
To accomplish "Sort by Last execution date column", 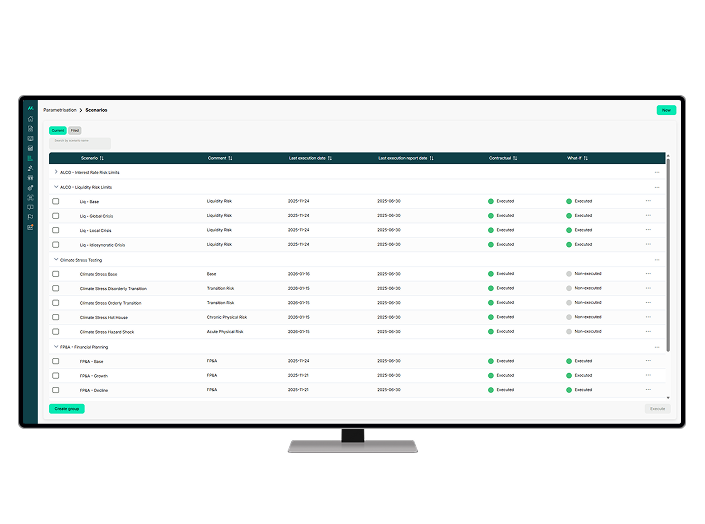I will [330, 158].
